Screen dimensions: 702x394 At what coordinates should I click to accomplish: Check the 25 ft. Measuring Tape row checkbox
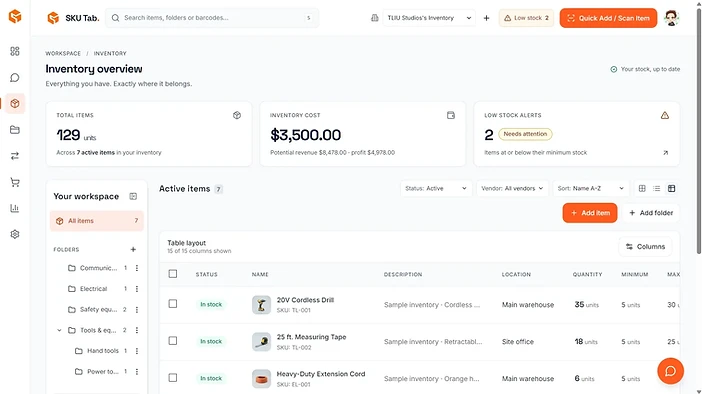173,341
